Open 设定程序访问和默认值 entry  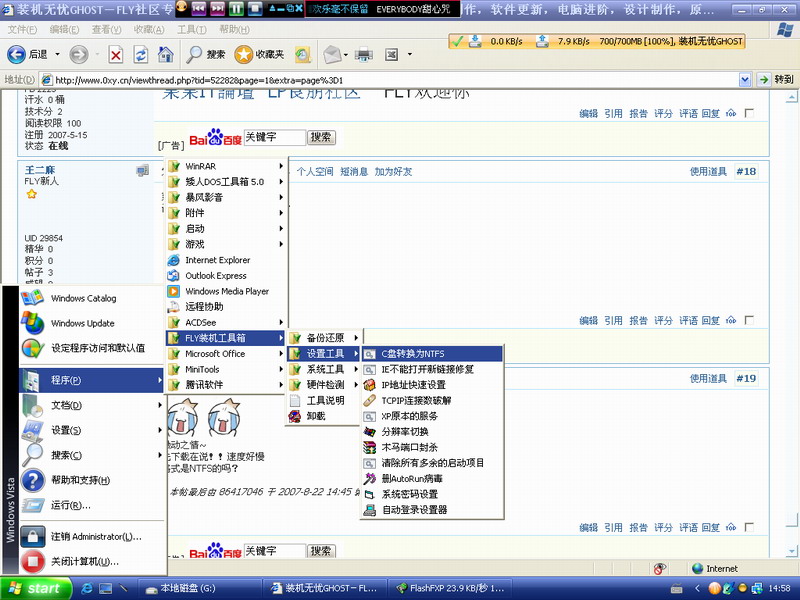coord(92,348)
